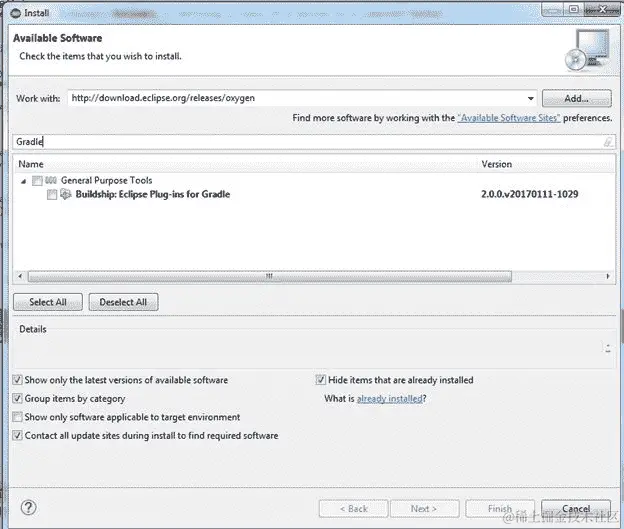The width and height of the screenshot is (624, 529).
Task: Open the already installed link
Action: point(390,398)
